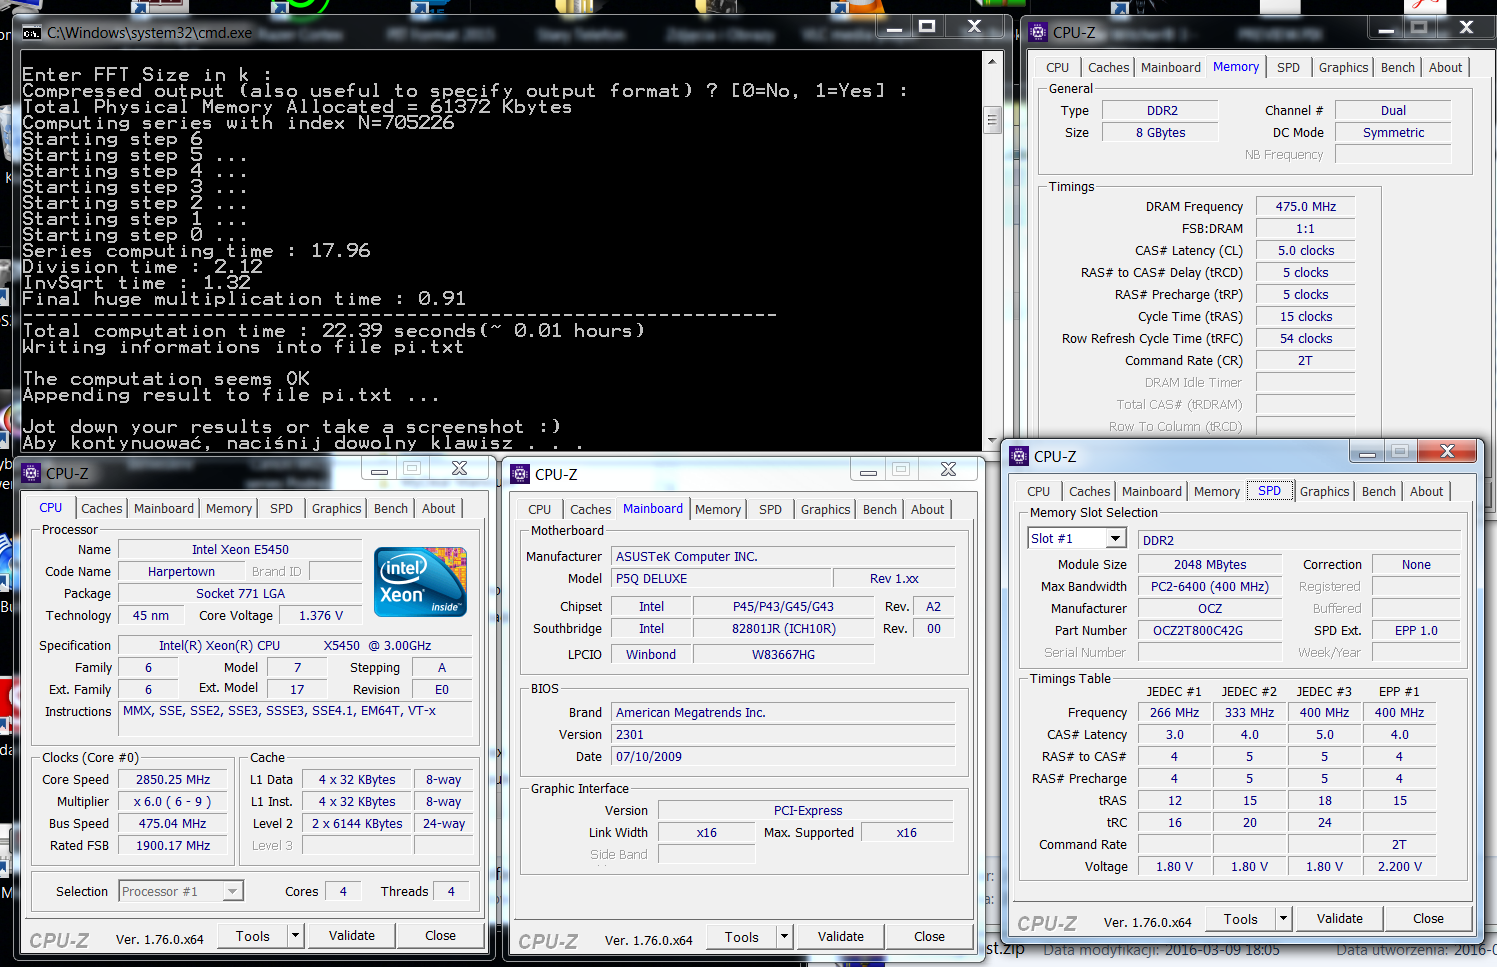Select About tab in the Mainboard window
Screen dimensions: 1497x967
pyautogui.click(x=927, y=509)
